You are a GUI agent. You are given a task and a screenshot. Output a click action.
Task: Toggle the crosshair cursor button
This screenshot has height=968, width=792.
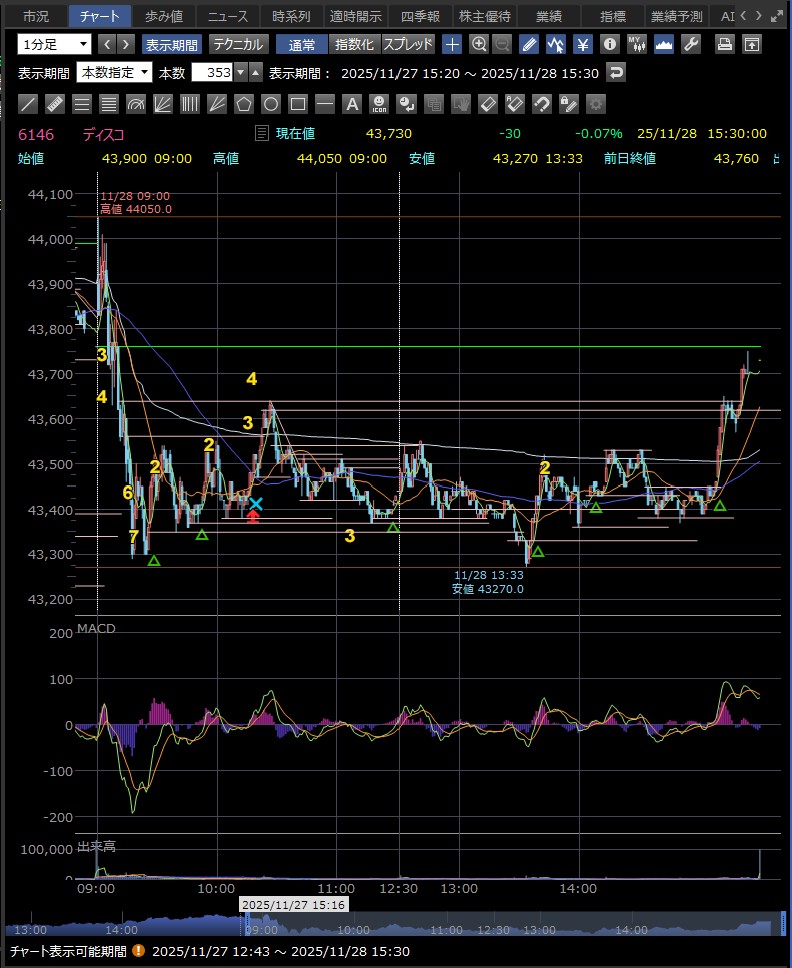coord(452,44)
